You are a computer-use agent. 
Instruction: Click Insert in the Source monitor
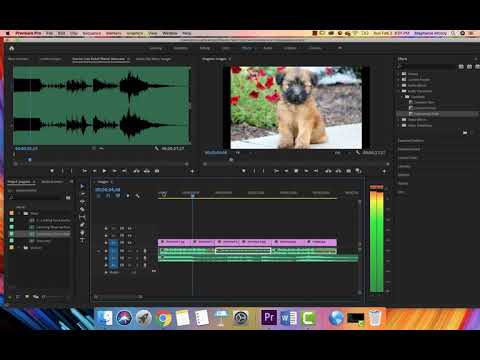pos(137,171)
